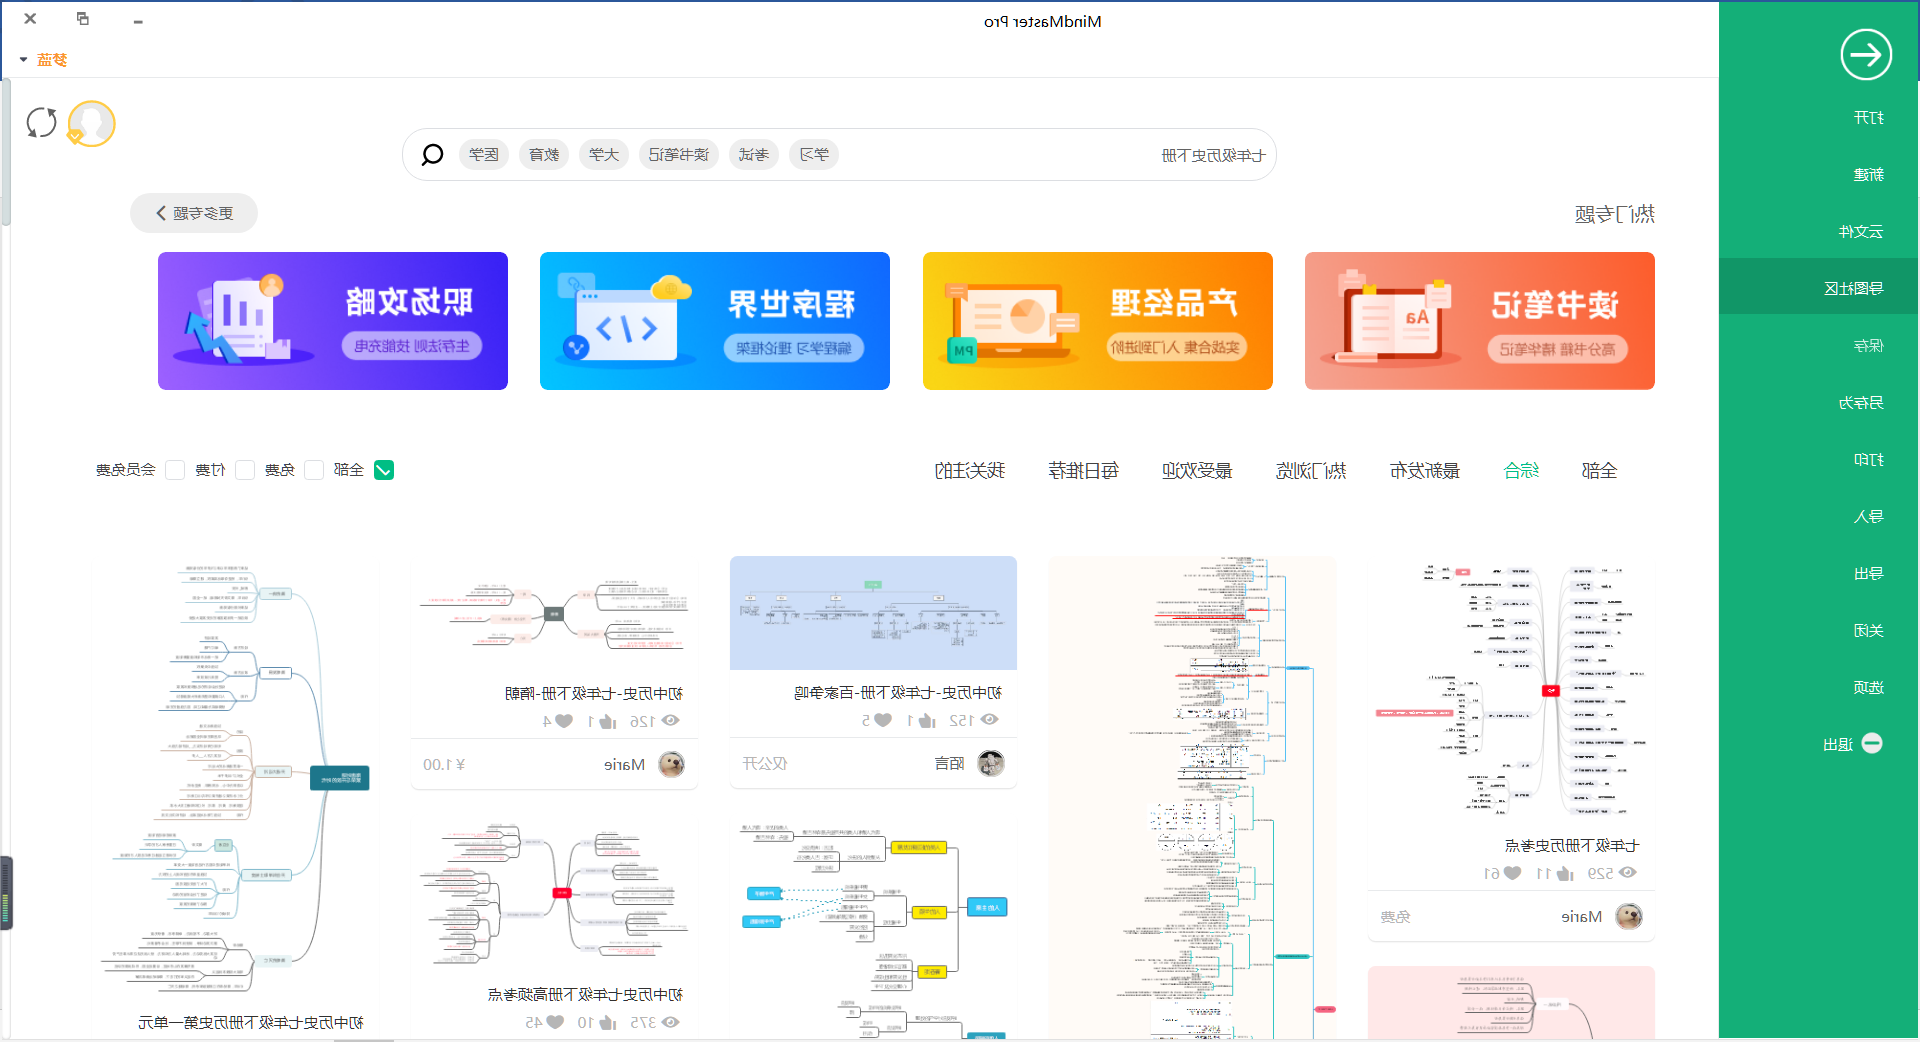Open the user profile avatar icon
The image size is (1920, 1042).
click(x=91, y=123)
